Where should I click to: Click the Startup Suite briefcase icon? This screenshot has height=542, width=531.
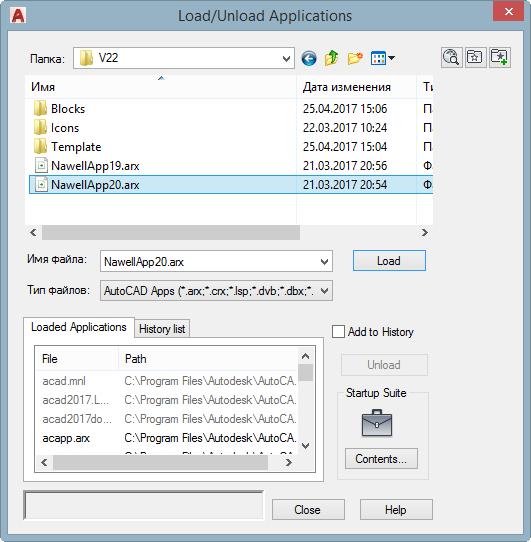pyautogui.click(x=377, y=423)
